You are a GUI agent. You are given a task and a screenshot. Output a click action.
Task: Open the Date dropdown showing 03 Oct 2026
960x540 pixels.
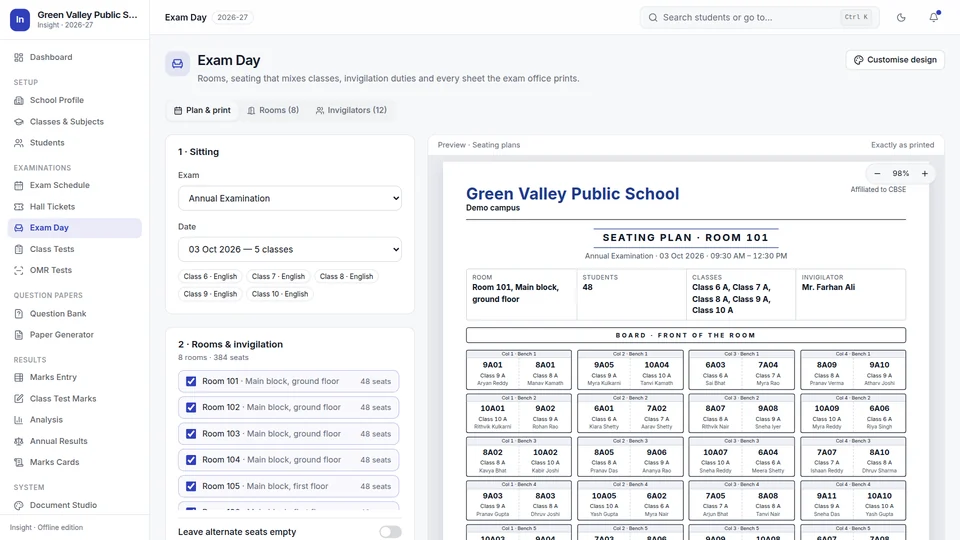point(290,250)
